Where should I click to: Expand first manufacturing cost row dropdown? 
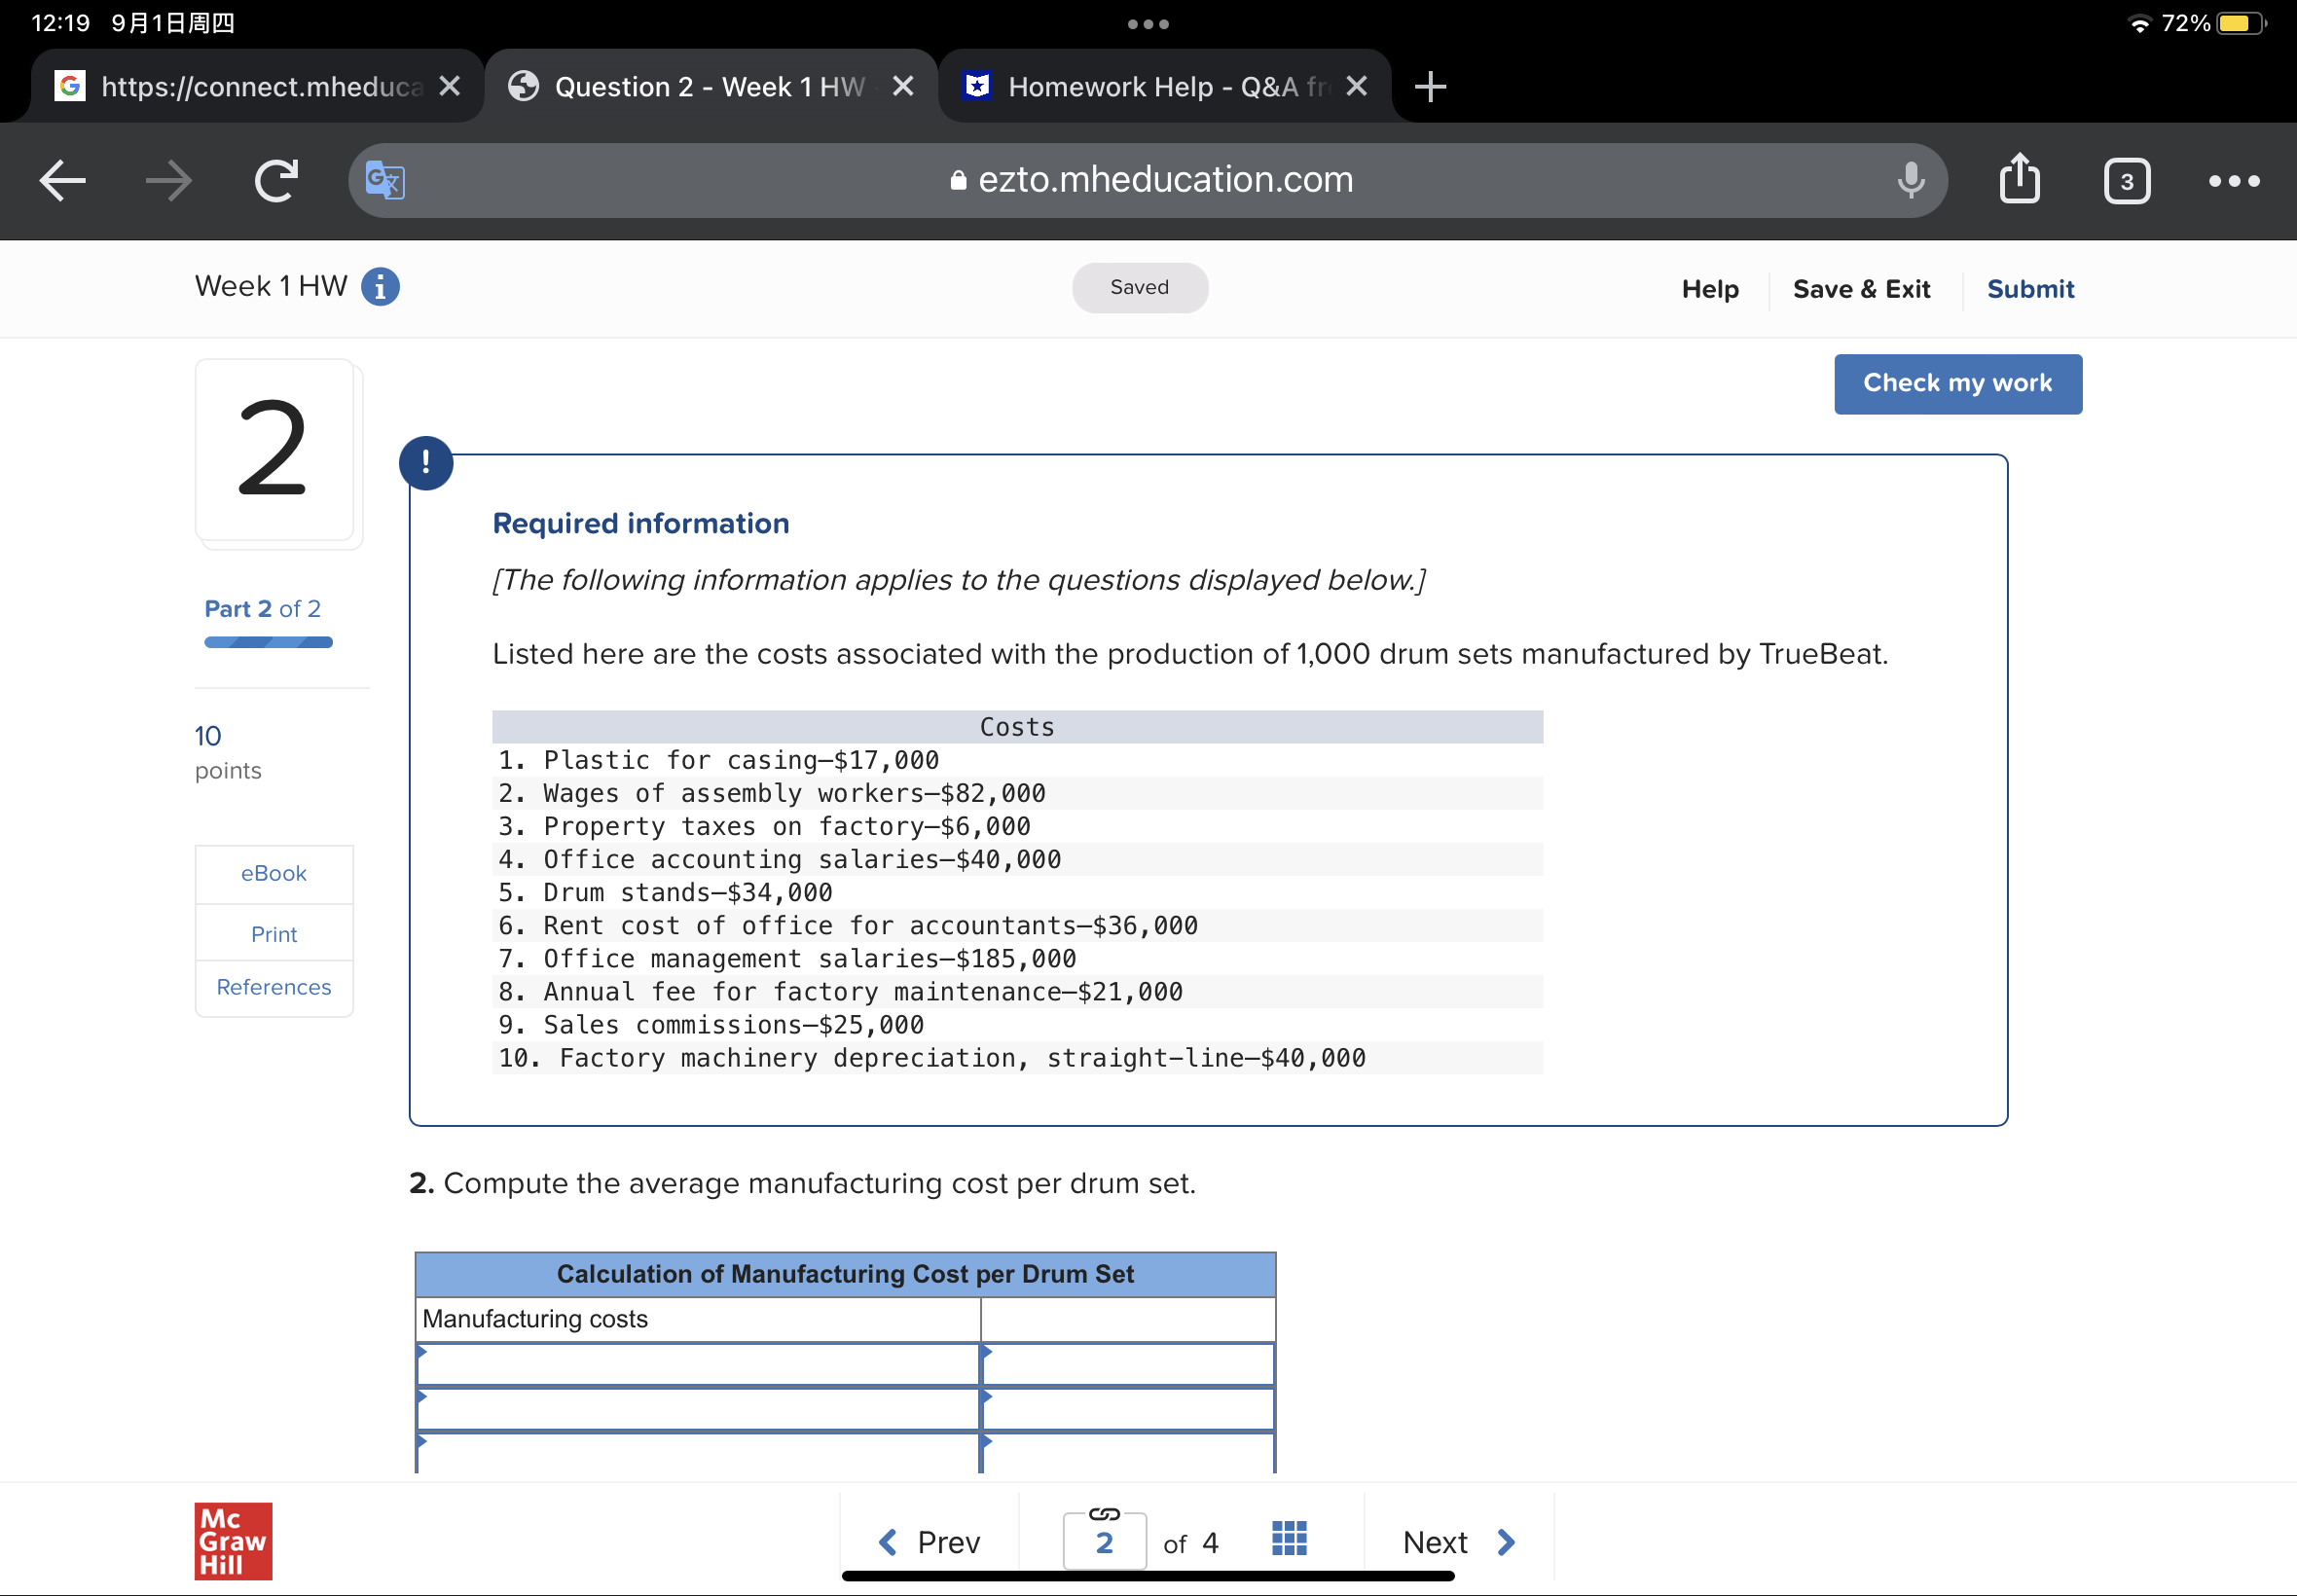point(697,1365)
